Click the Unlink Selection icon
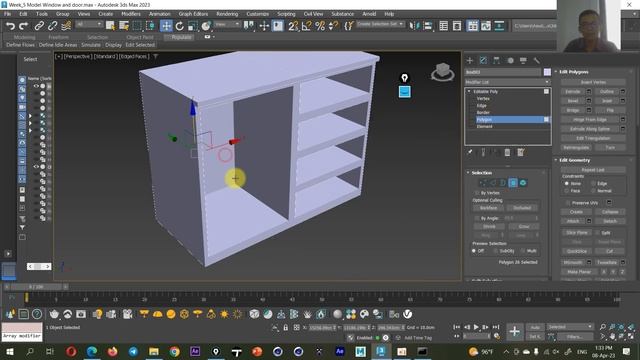This screenshot has width=640, height=360. click(52, 26)
